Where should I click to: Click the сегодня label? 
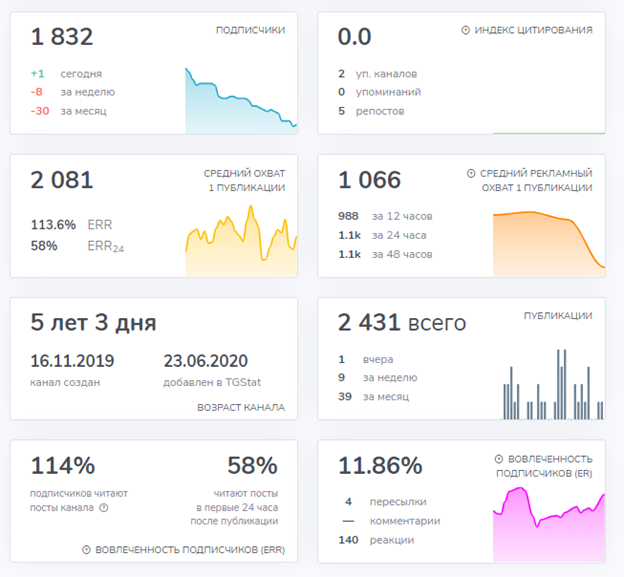click(x=81, y=74)
